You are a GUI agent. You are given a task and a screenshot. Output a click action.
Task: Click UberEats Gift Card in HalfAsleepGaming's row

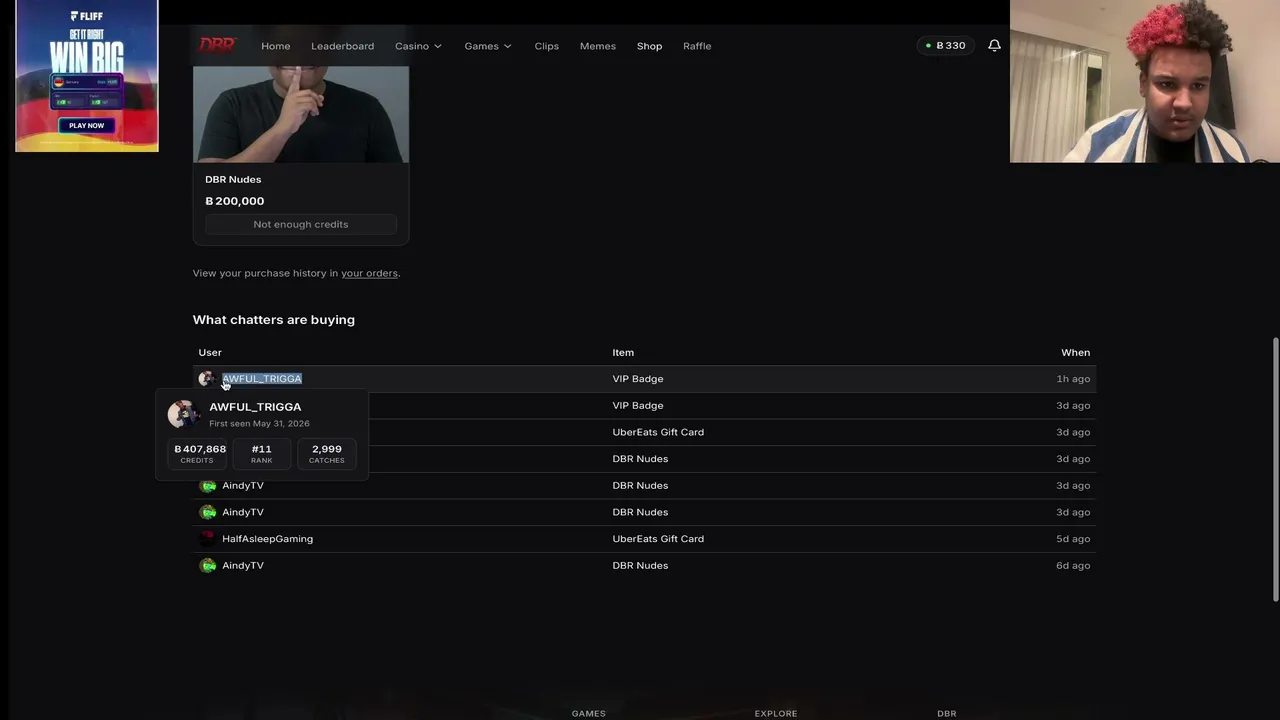click(x=658, y=538)
